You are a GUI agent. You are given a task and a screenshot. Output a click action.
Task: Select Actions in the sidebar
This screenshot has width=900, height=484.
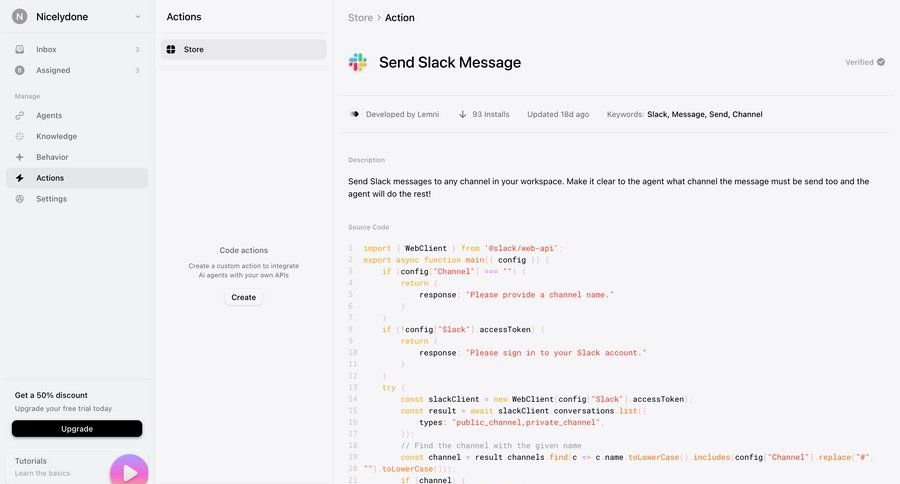pos(77,178)
